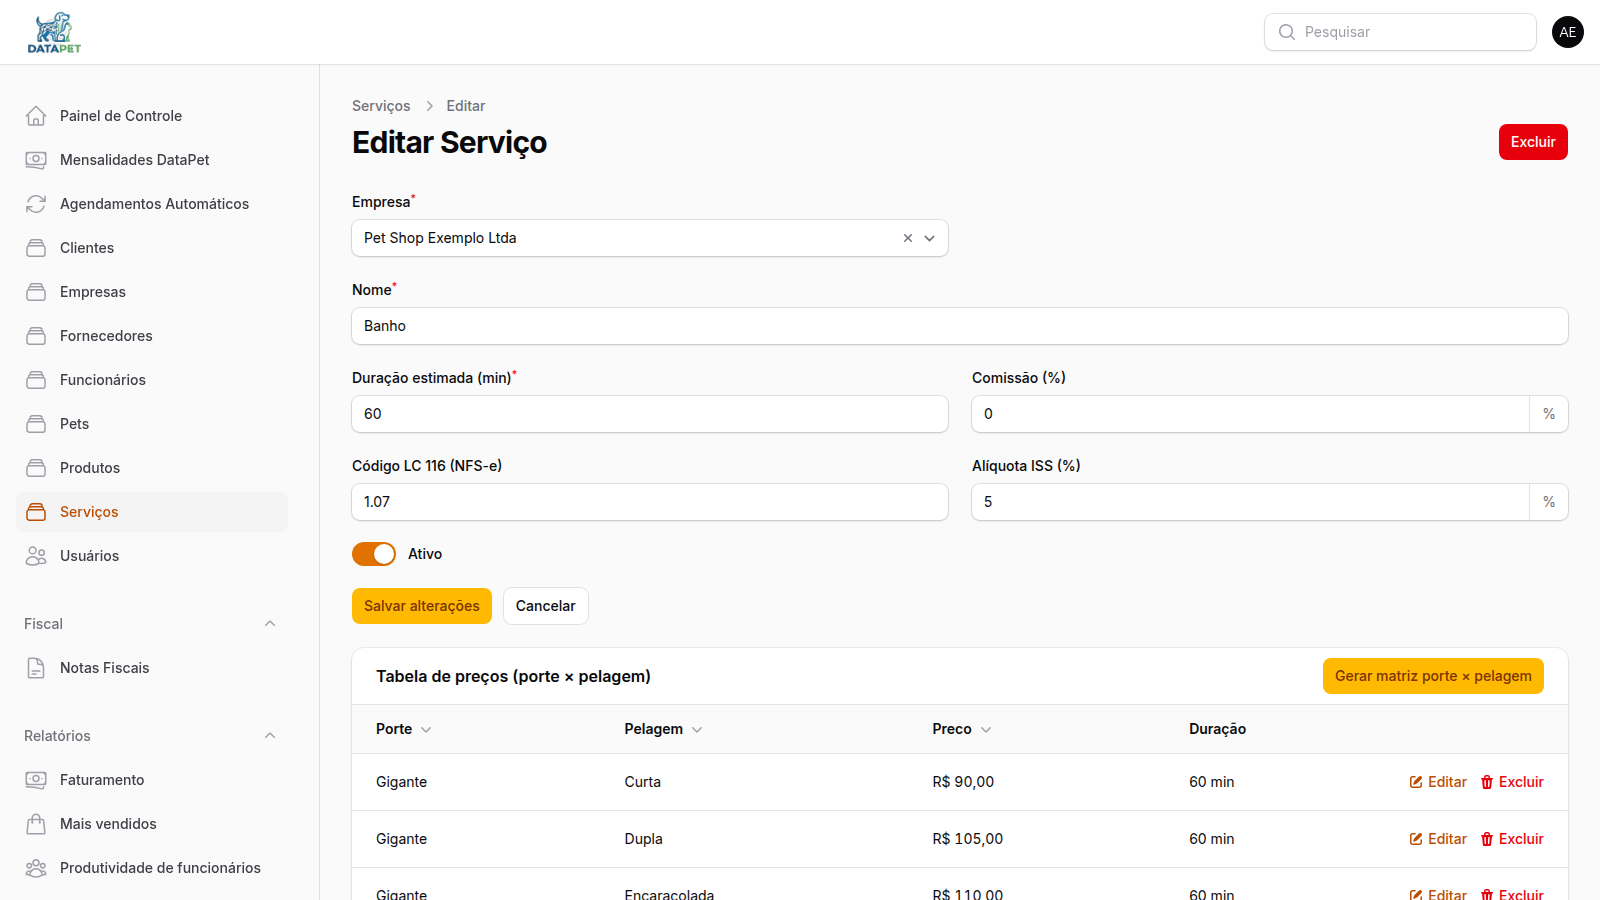Open the AE user avatar menu
This screenshot has width=1600, height=900.
(1568, 32)
